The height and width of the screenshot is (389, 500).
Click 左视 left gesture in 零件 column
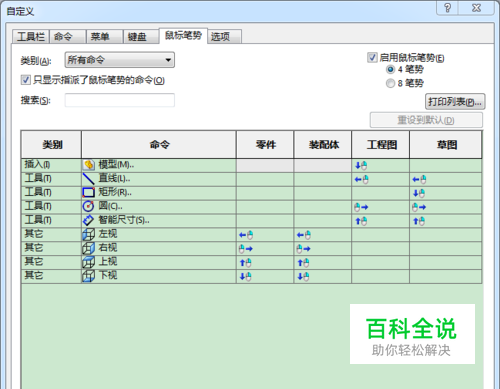click(x=246, y=235)
